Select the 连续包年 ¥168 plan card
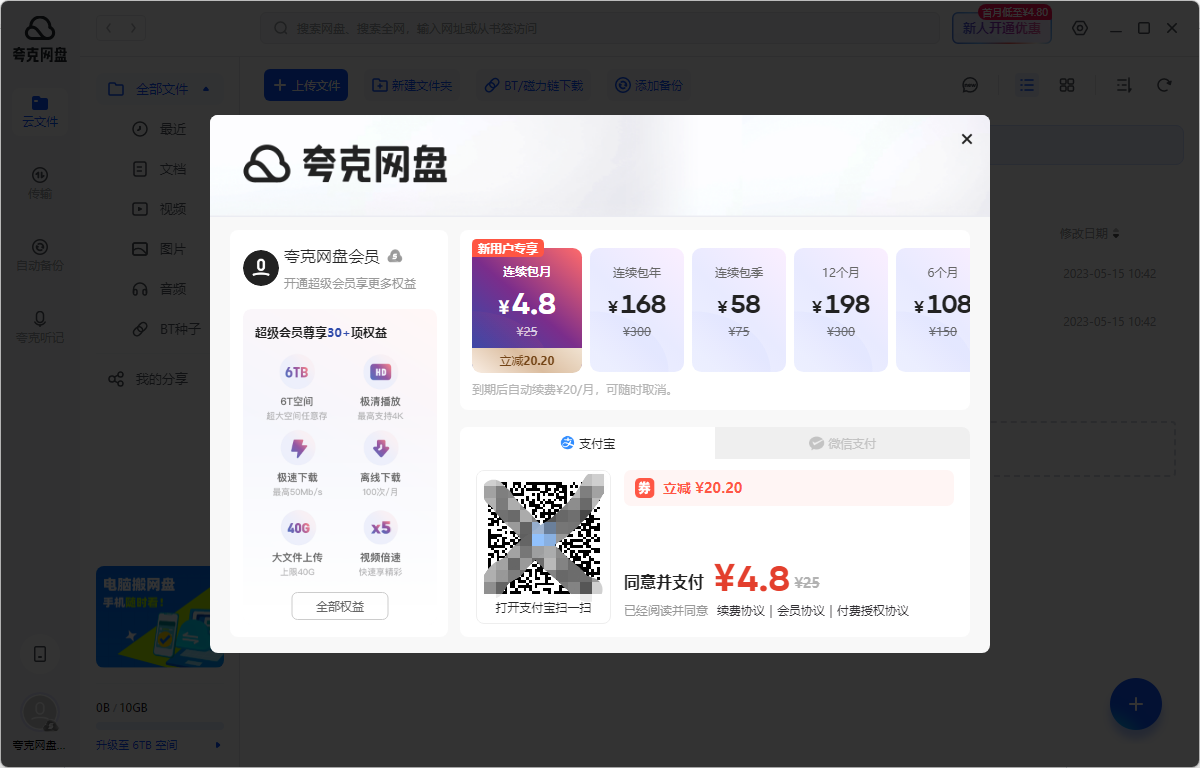Image resolution: width=1200 pixels, height=768 pixels. pyautogui.click(x=637, y=310)
